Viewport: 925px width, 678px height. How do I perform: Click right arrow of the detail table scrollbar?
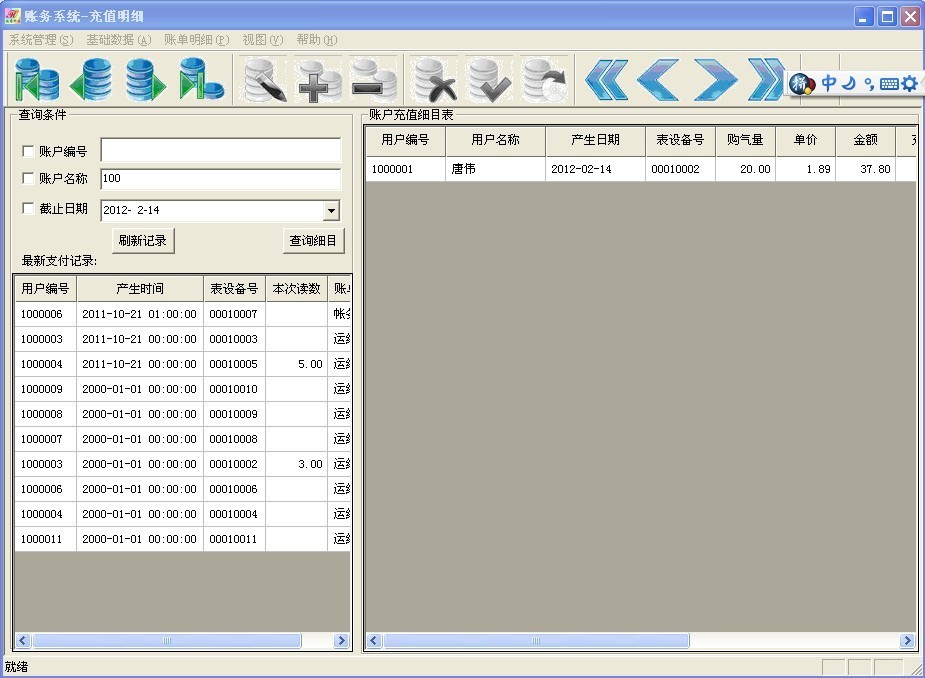coord(907,641)
